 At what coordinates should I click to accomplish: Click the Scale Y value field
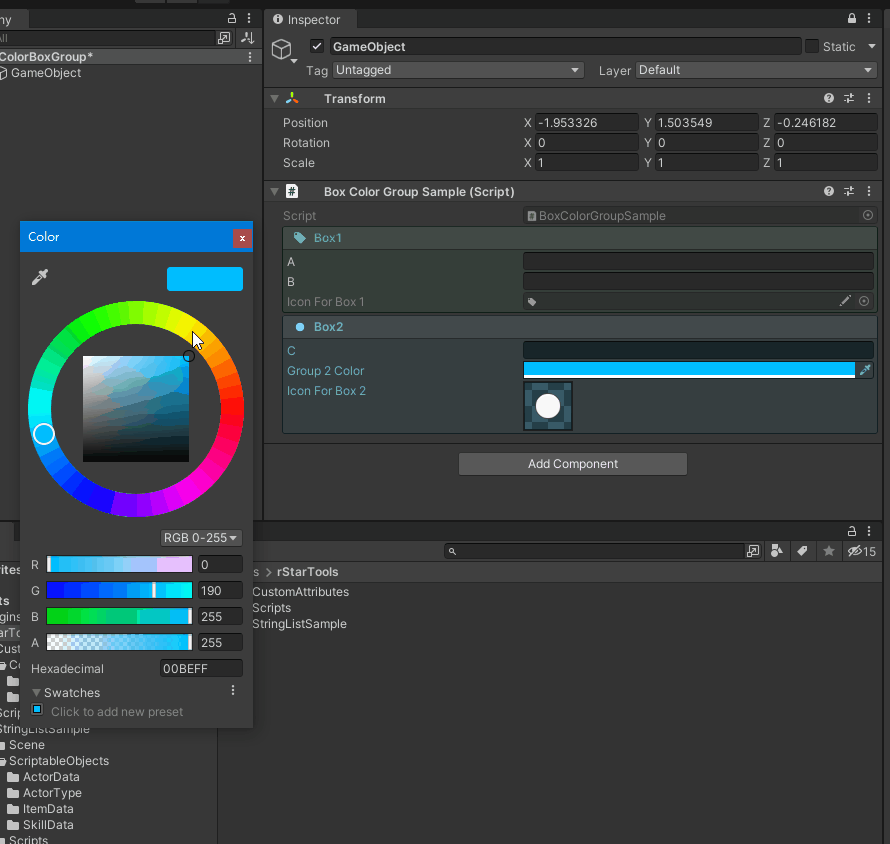(x=706, y=162)
